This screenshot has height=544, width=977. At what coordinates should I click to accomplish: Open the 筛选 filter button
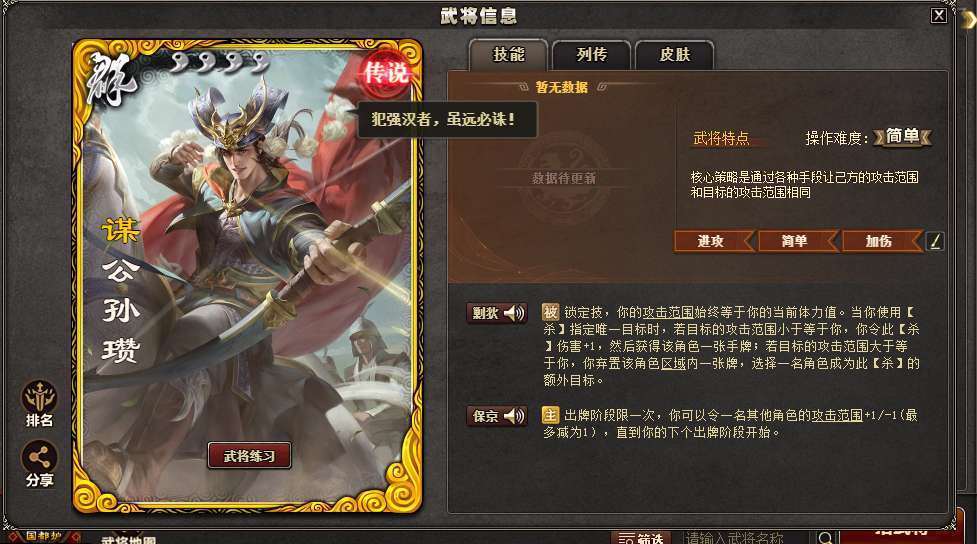click(641, 538)
